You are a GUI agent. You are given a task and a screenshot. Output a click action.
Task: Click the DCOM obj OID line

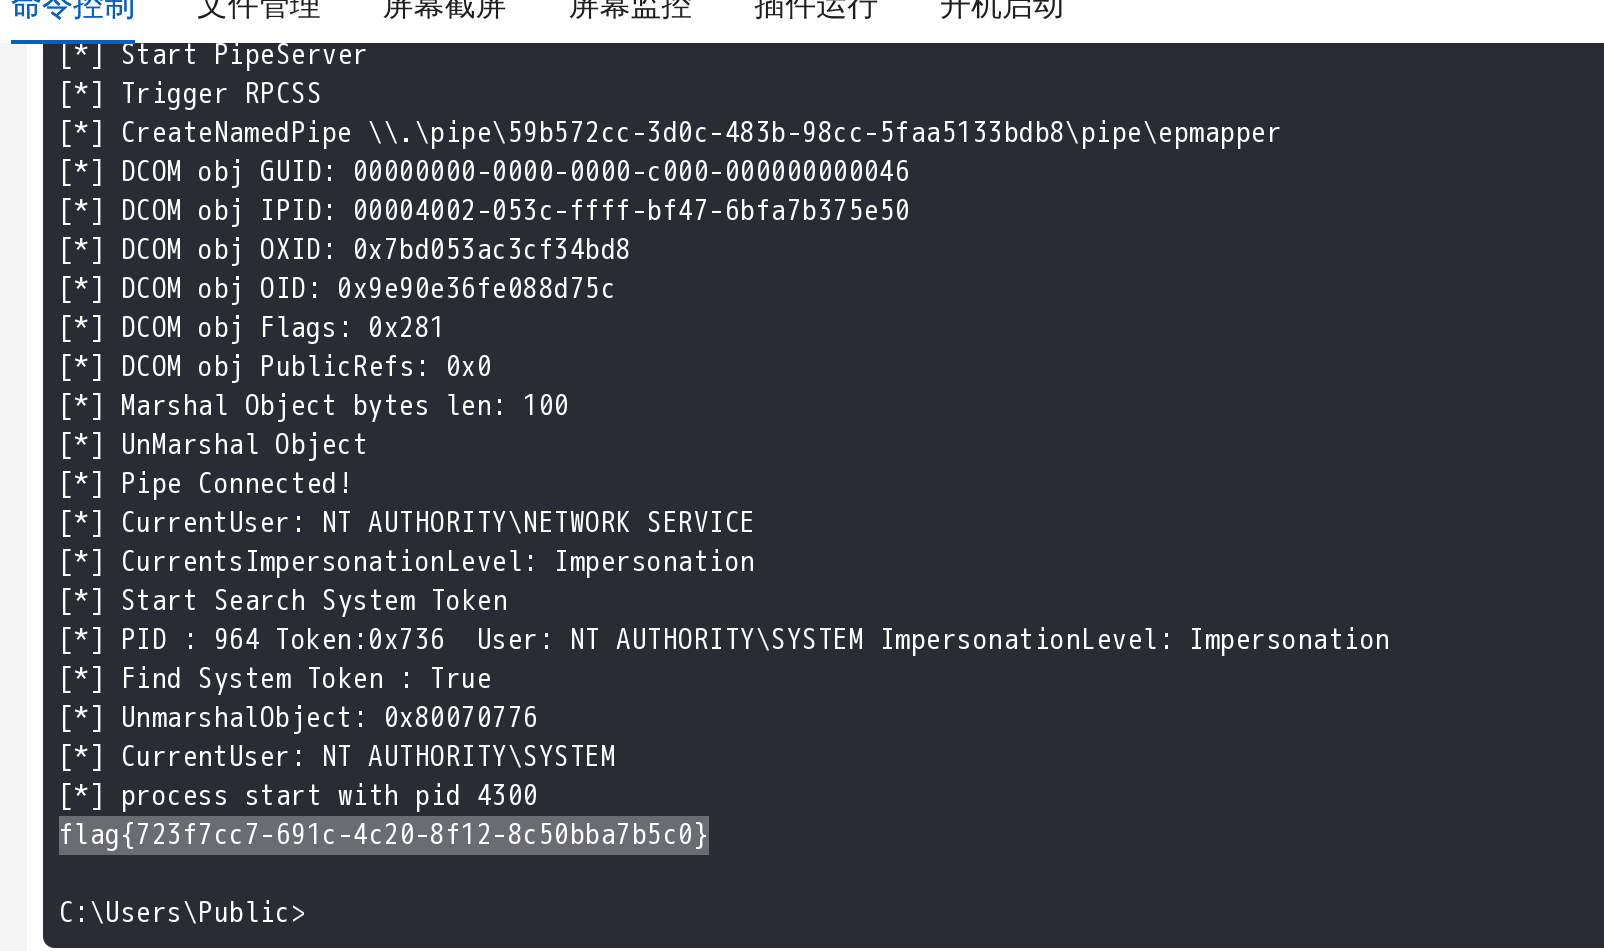click(337, 288)
